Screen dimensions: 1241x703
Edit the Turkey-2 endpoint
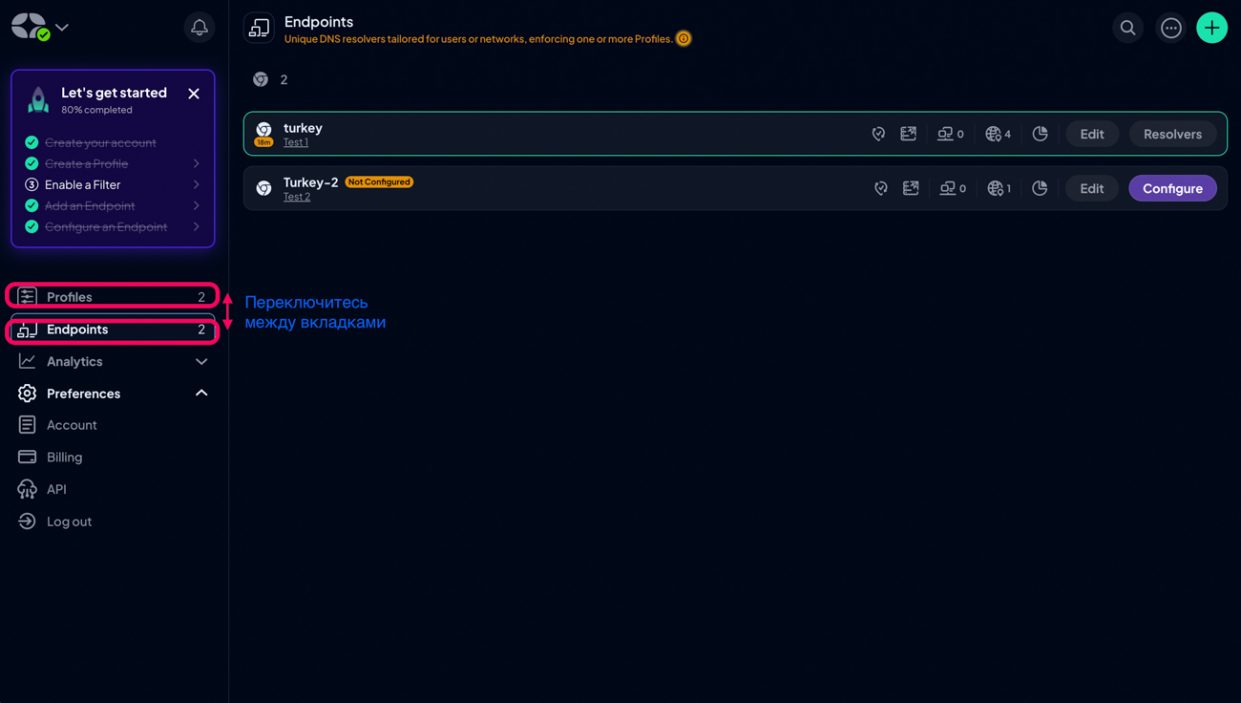tap(1092, 188)
